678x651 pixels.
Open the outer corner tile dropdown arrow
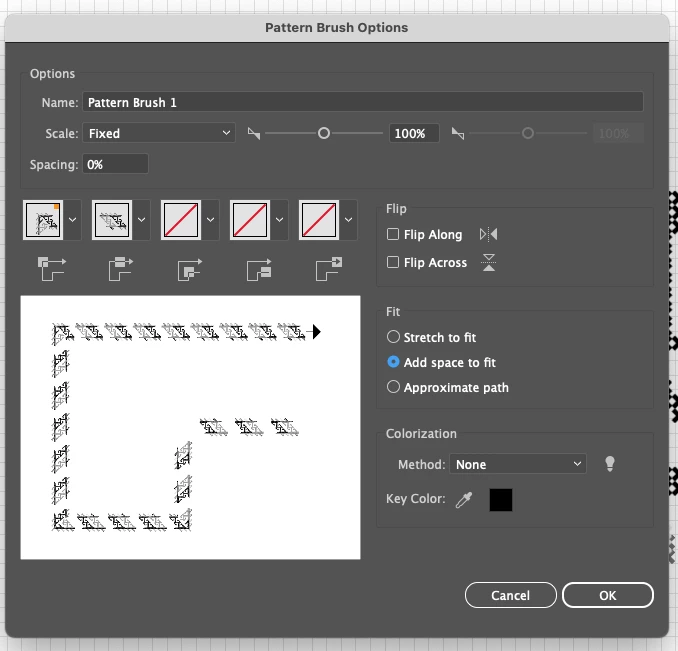click(73, 220)
